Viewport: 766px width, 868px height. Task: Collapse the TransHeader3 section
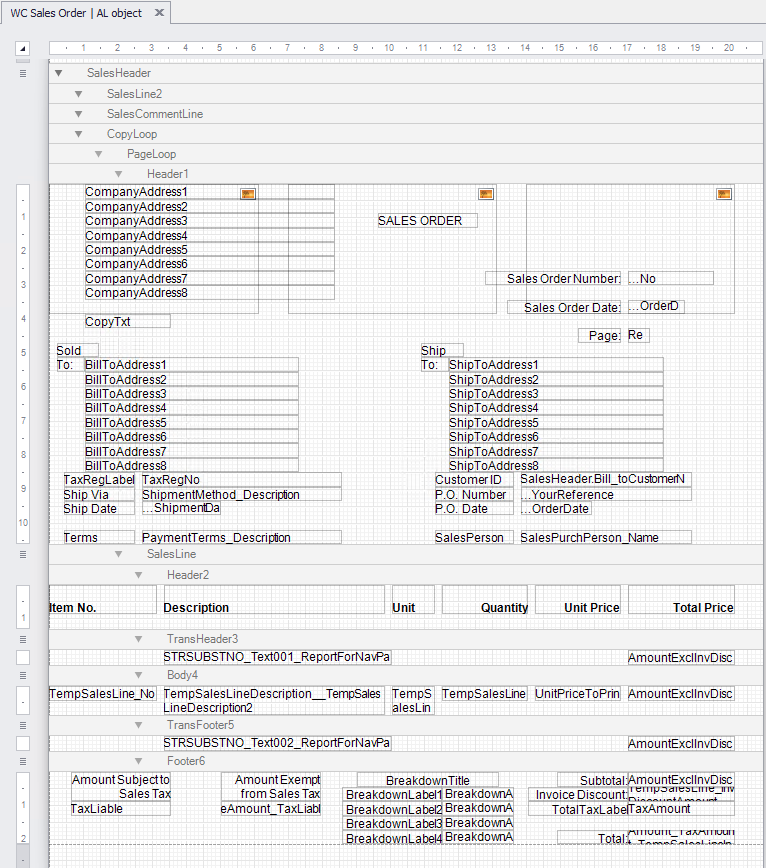click(x=138, y=639)
